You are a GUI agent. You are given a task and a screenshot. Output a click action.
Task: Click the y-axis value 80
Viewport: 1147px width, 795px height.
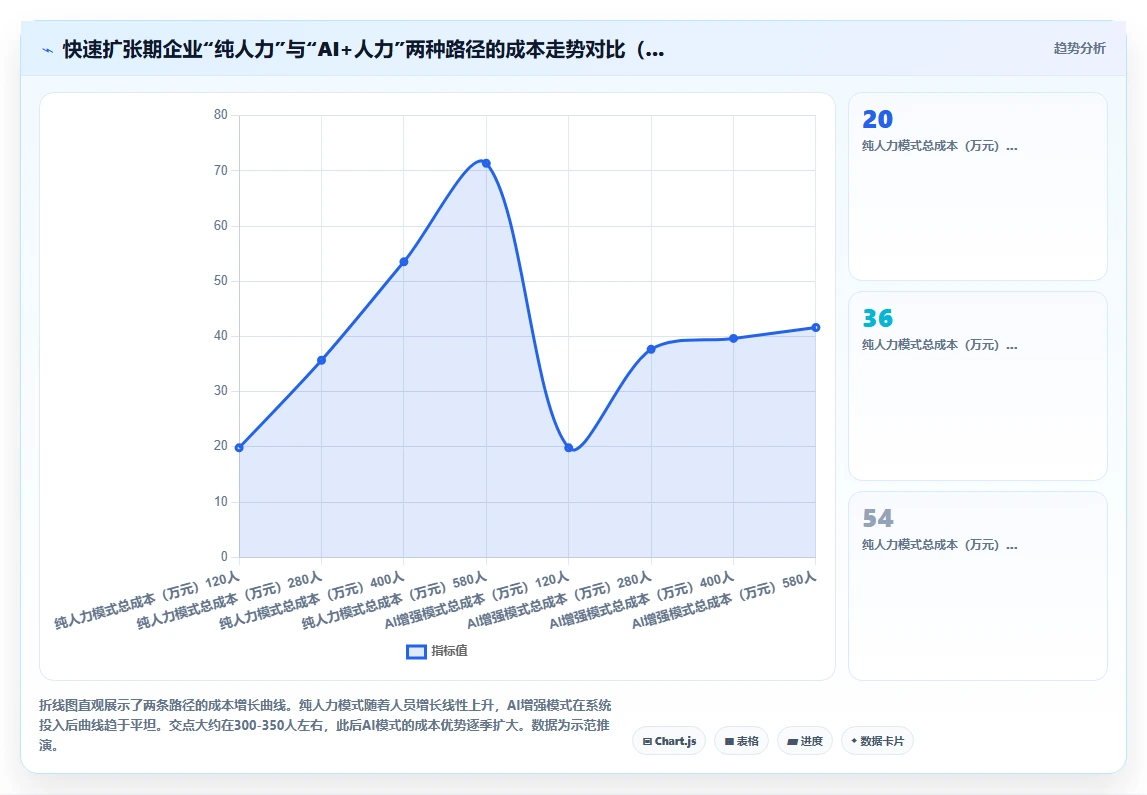221,114
